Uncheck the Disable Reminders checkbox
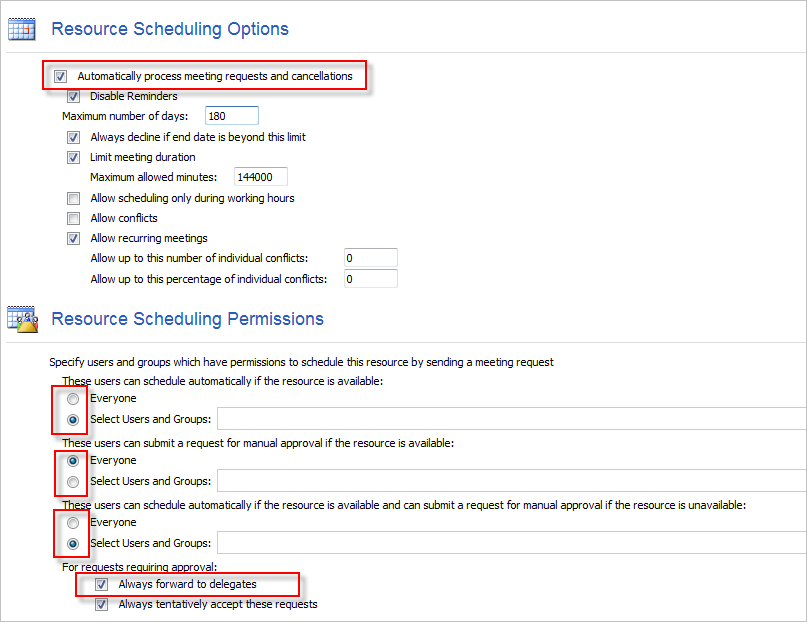 coord(74,97)
